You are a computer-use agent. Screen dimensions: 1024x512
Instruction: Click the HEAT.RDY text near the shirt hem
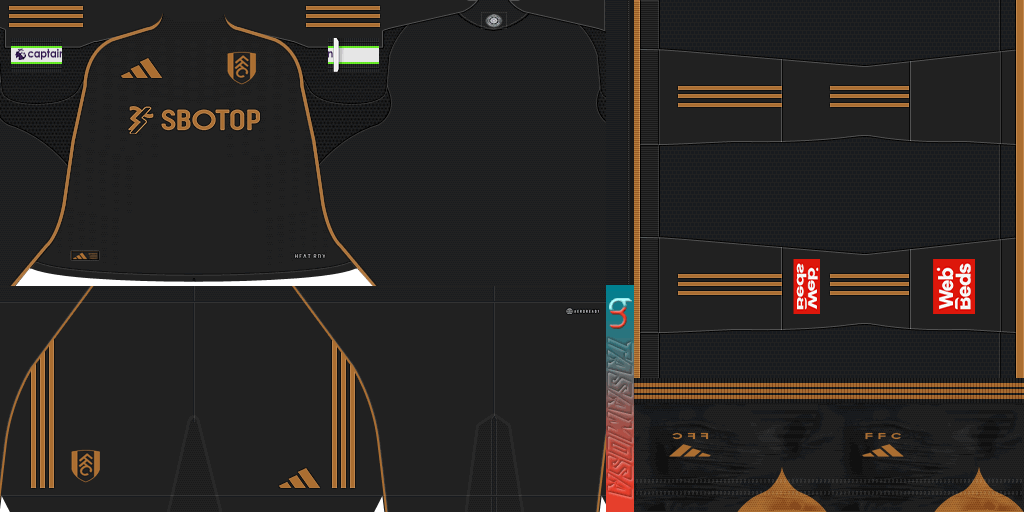pos(310,257)
